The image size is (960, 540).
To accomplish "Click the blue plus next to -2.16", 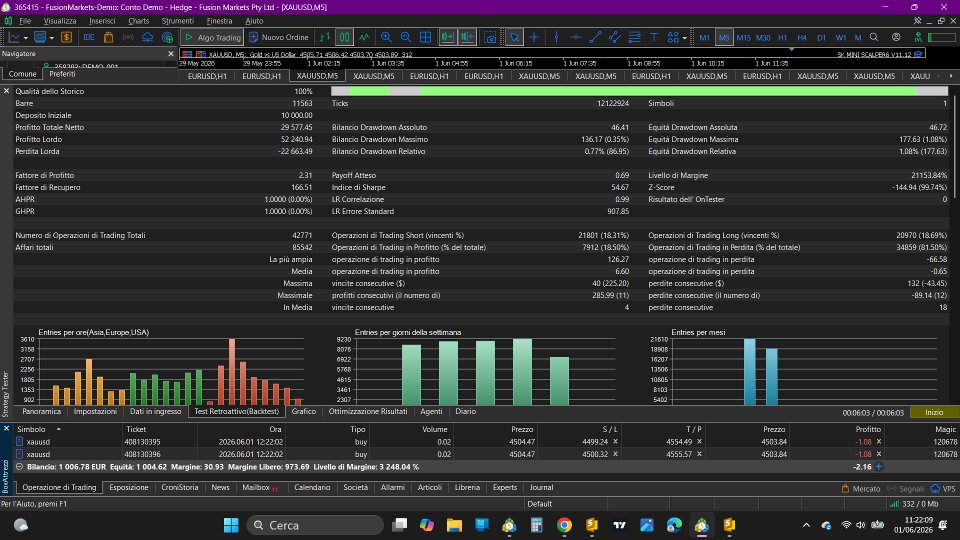I will 879,467.
